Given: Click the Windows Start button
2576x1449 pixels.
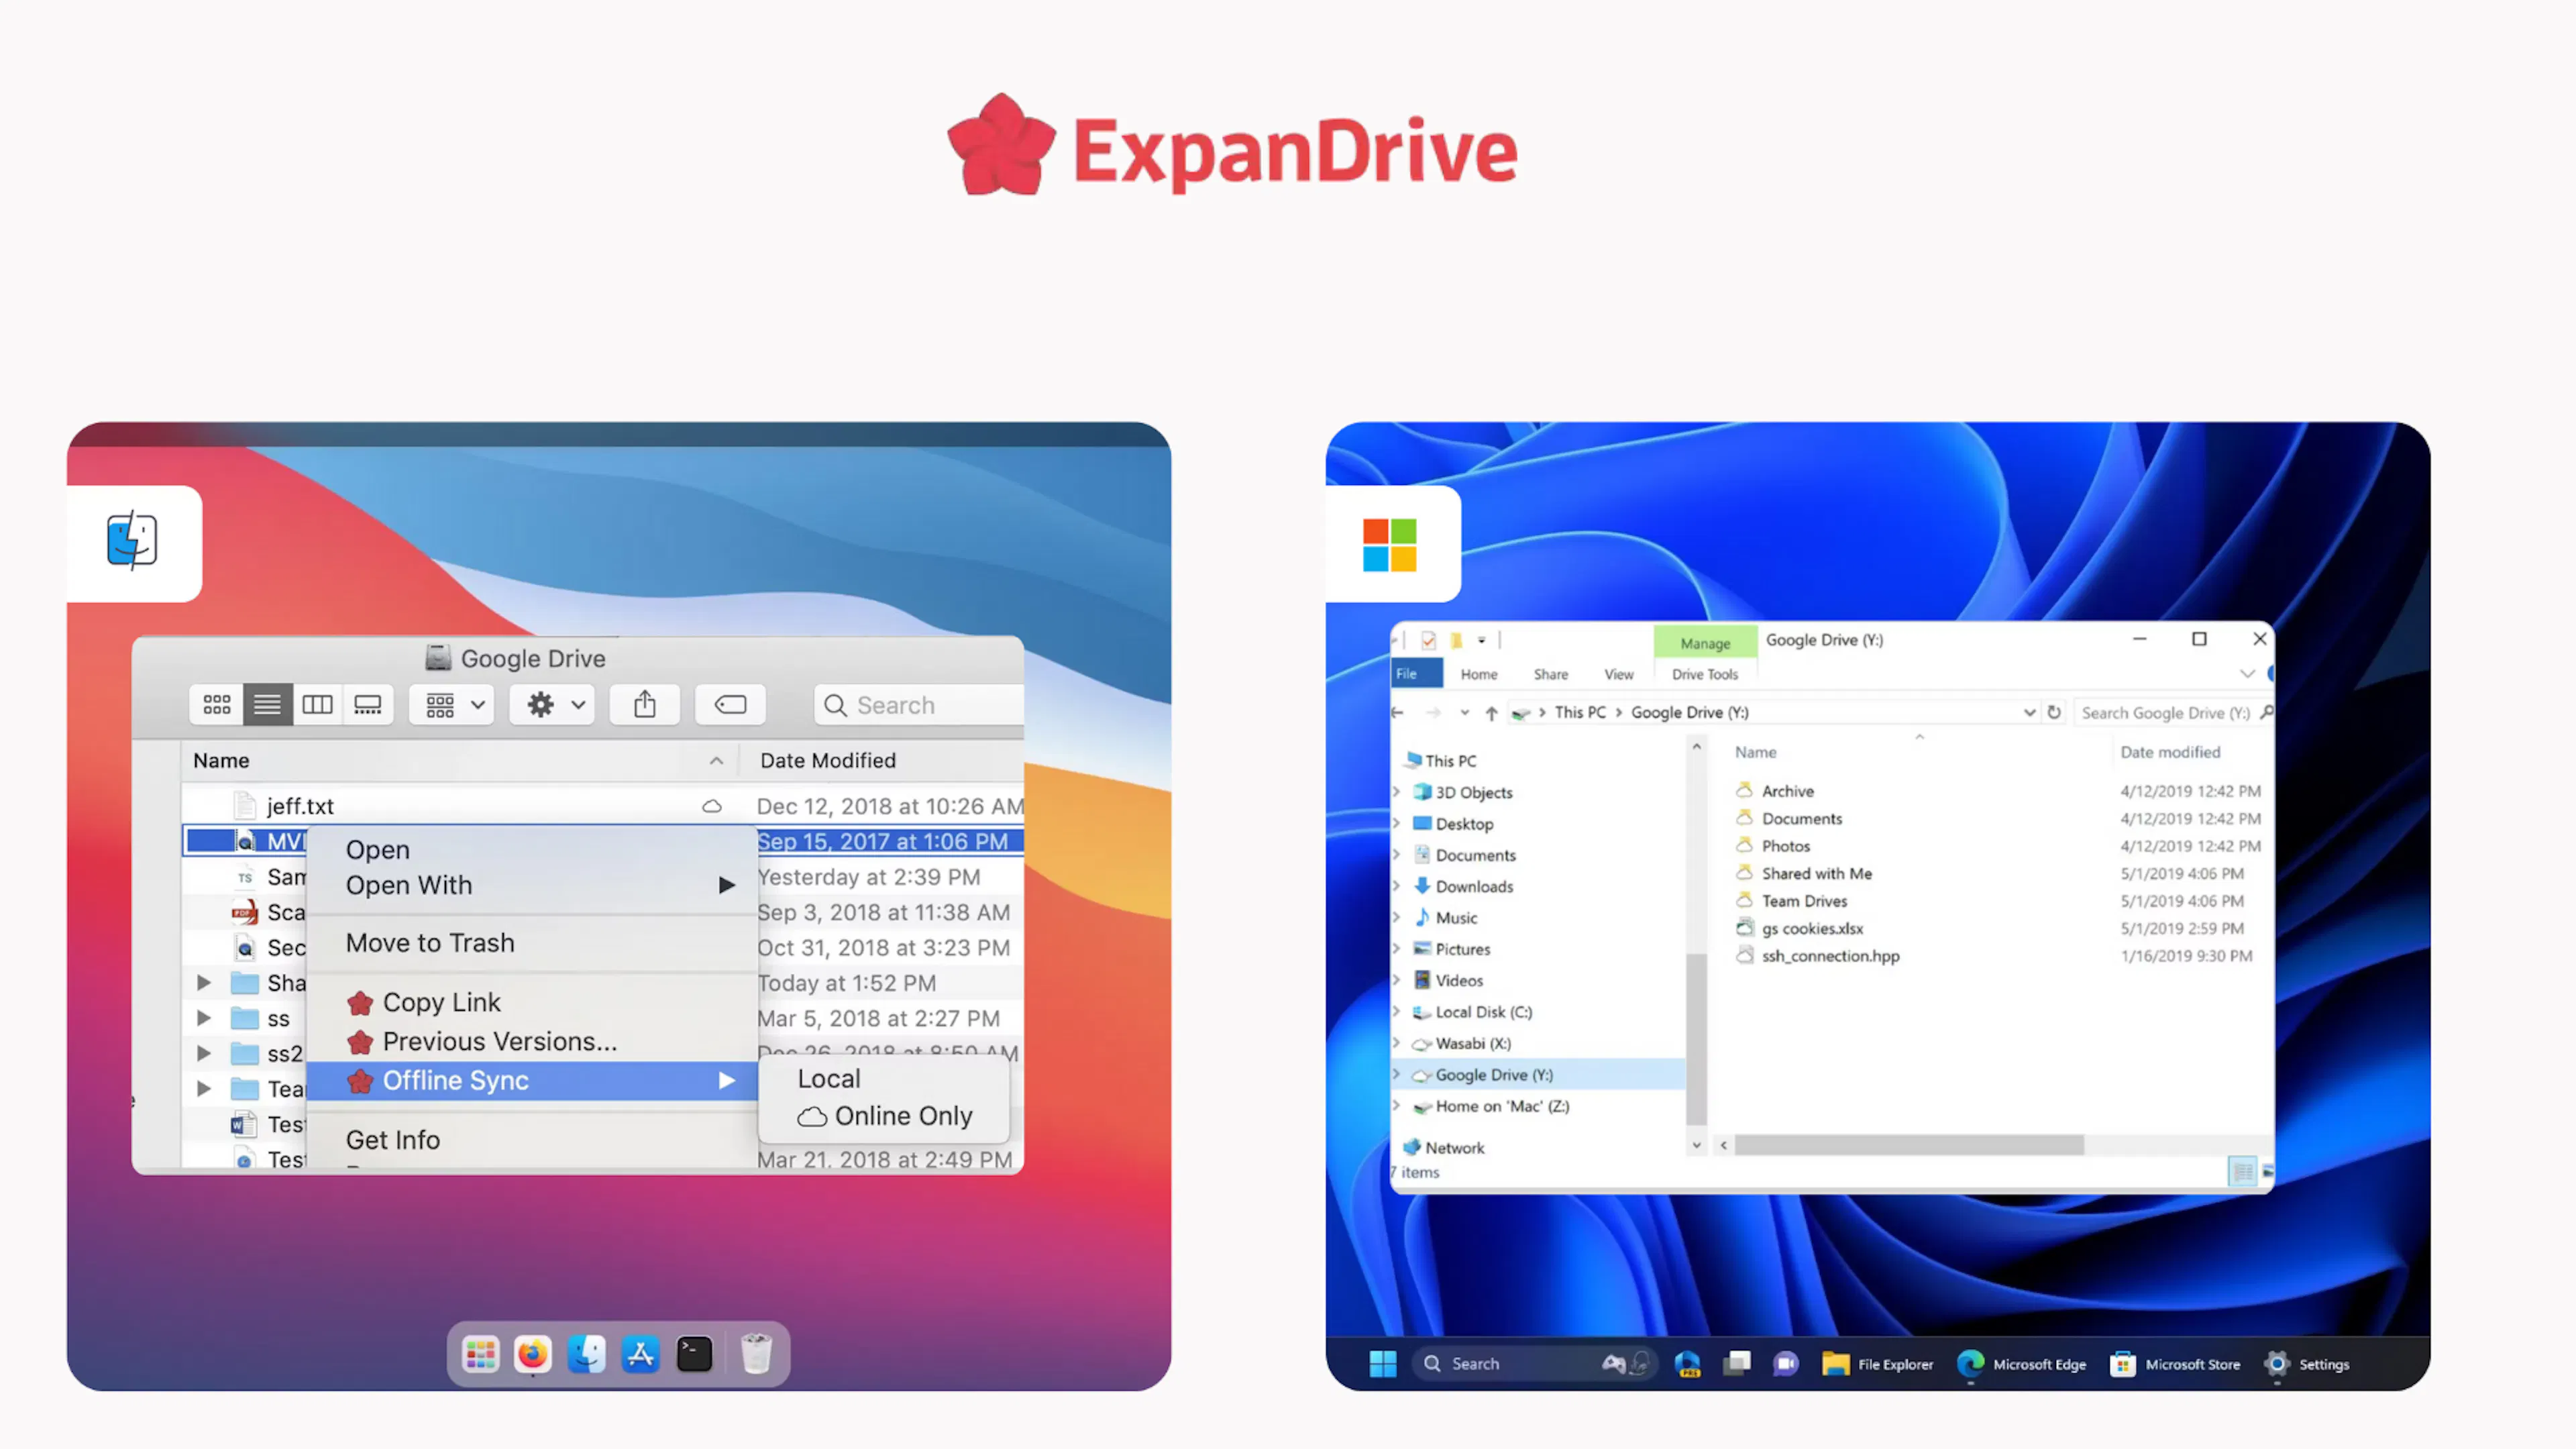Looking at the screenshot, I should point(1383,1363).
